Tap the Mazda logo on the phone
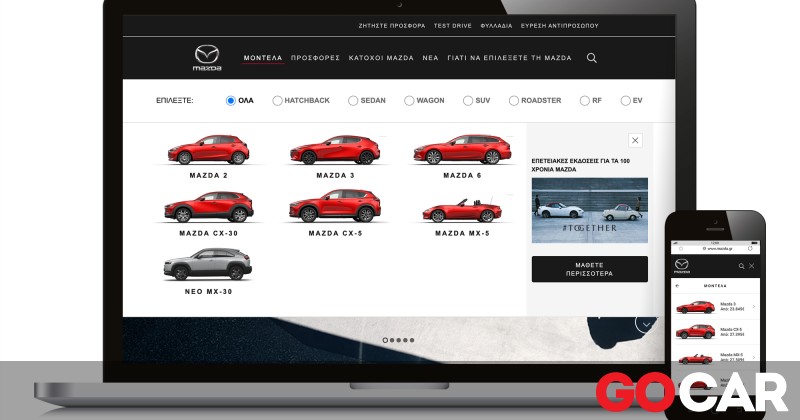The height and width of the screenshot is (420, 800). click(x=682, y=266)
